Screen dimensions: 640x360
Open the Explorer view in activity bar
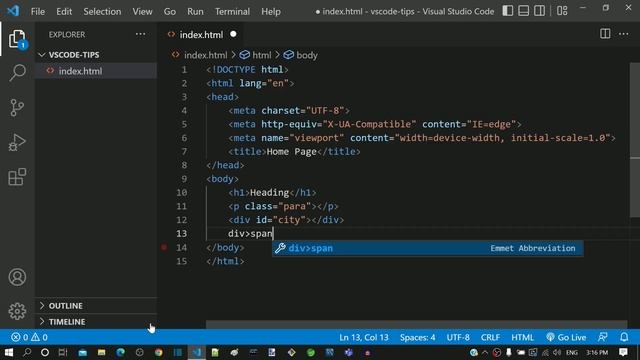pyautogui.click(x=17, y=39)
